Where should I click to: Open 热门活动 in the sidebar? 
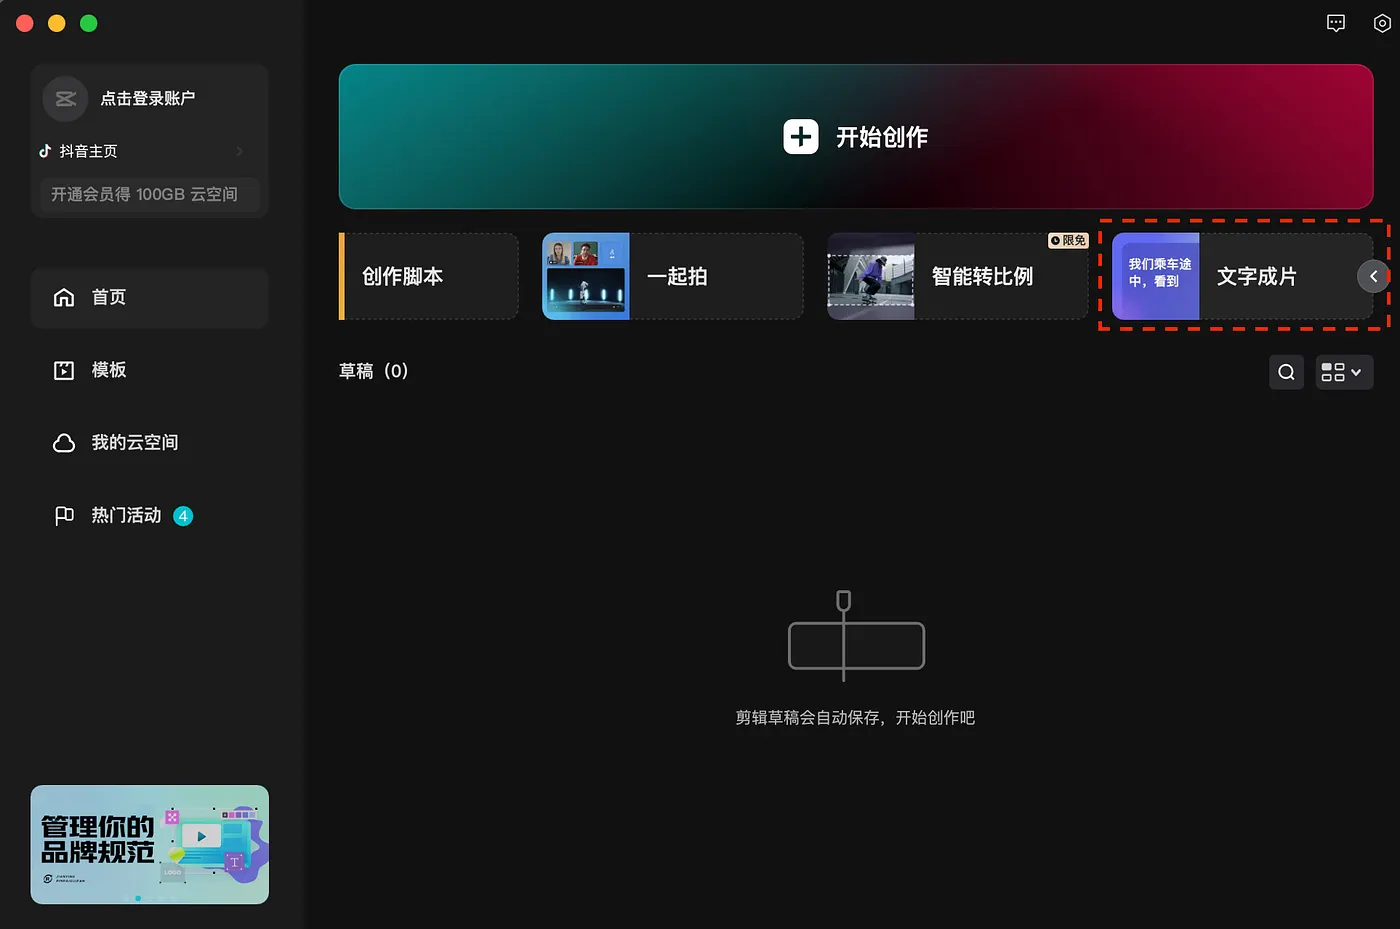[149, 515]
